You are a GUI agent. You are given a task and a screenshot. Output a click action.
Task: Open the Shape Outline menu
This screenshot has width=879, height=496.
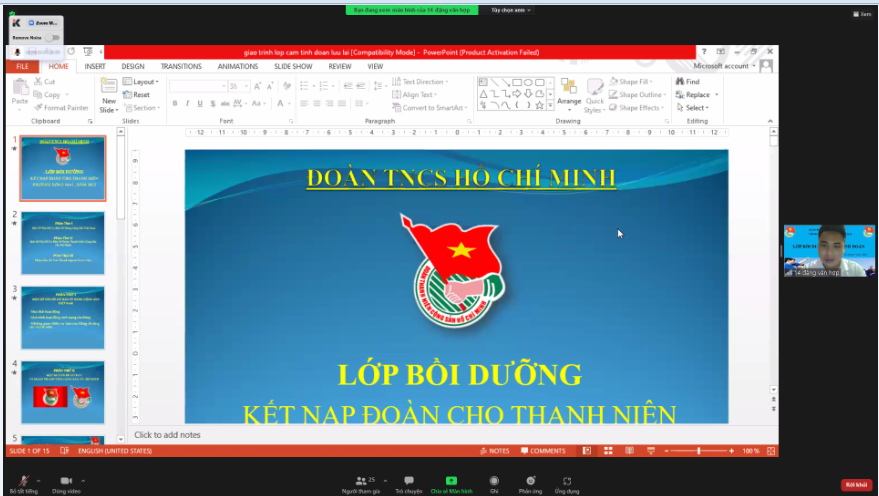[638, 95]
